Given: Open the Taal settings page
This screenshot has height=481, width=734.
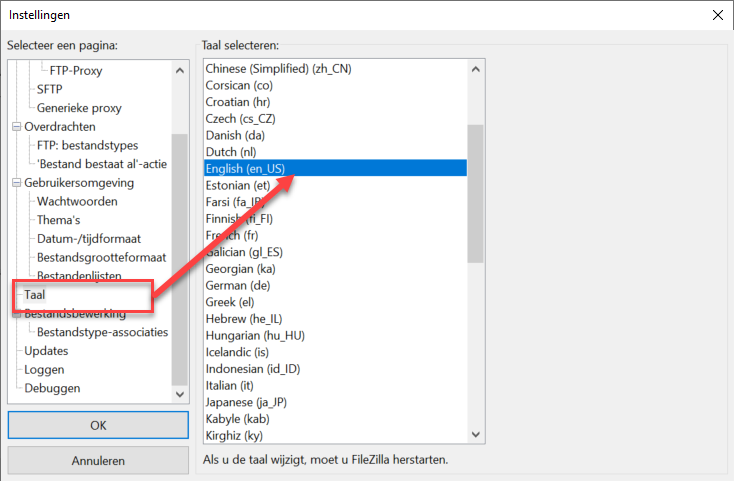Looking at the screenshot, I should click(36, 295).
